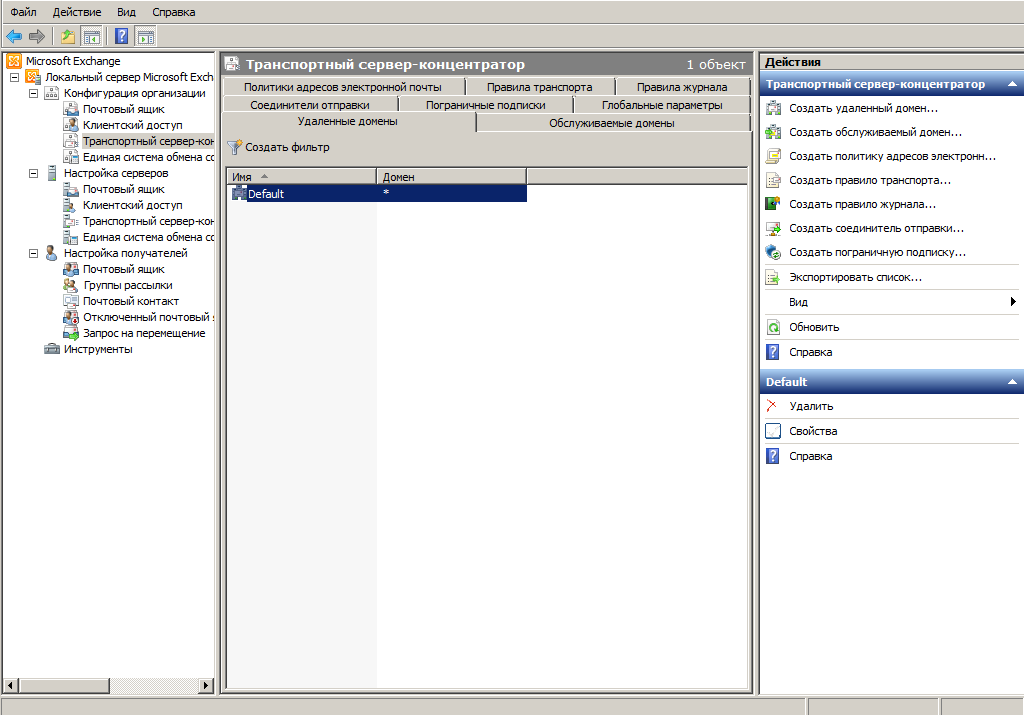
Task: Open the Файл menu
Action: [x=24, y=12]
